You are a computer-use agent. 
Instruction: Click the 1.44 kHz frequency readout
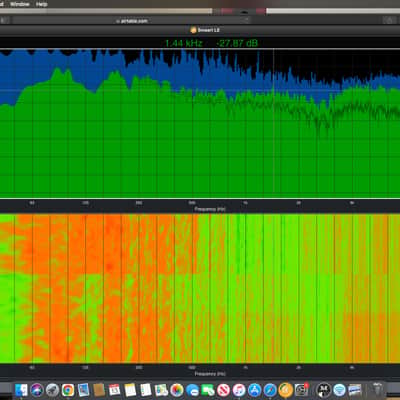tap(184, 43)
